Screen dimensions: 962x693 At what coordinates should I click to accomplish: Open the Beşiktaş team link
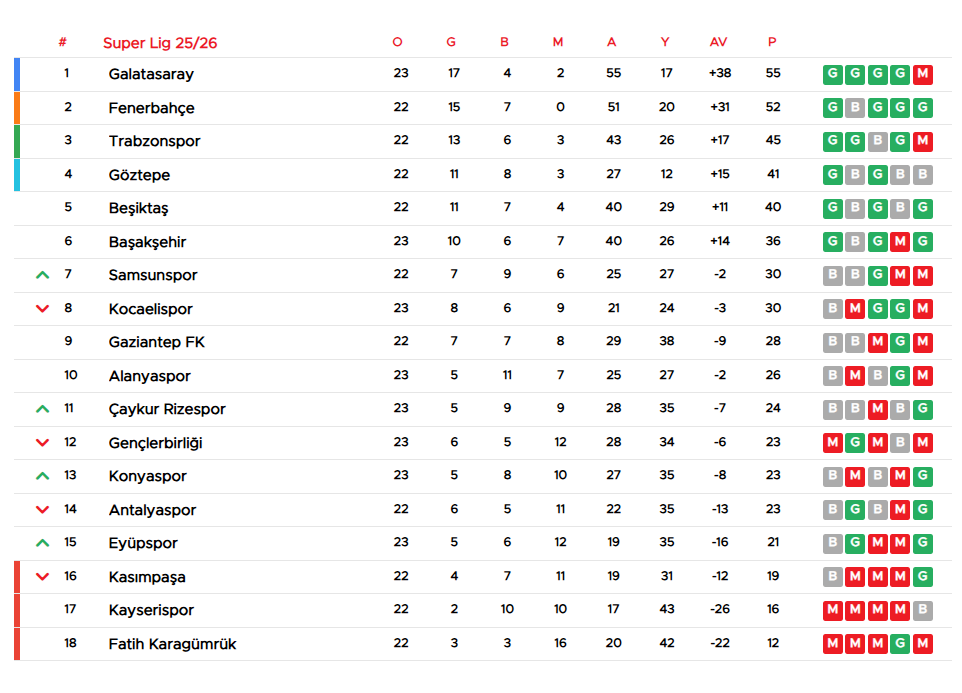[138, 208]
